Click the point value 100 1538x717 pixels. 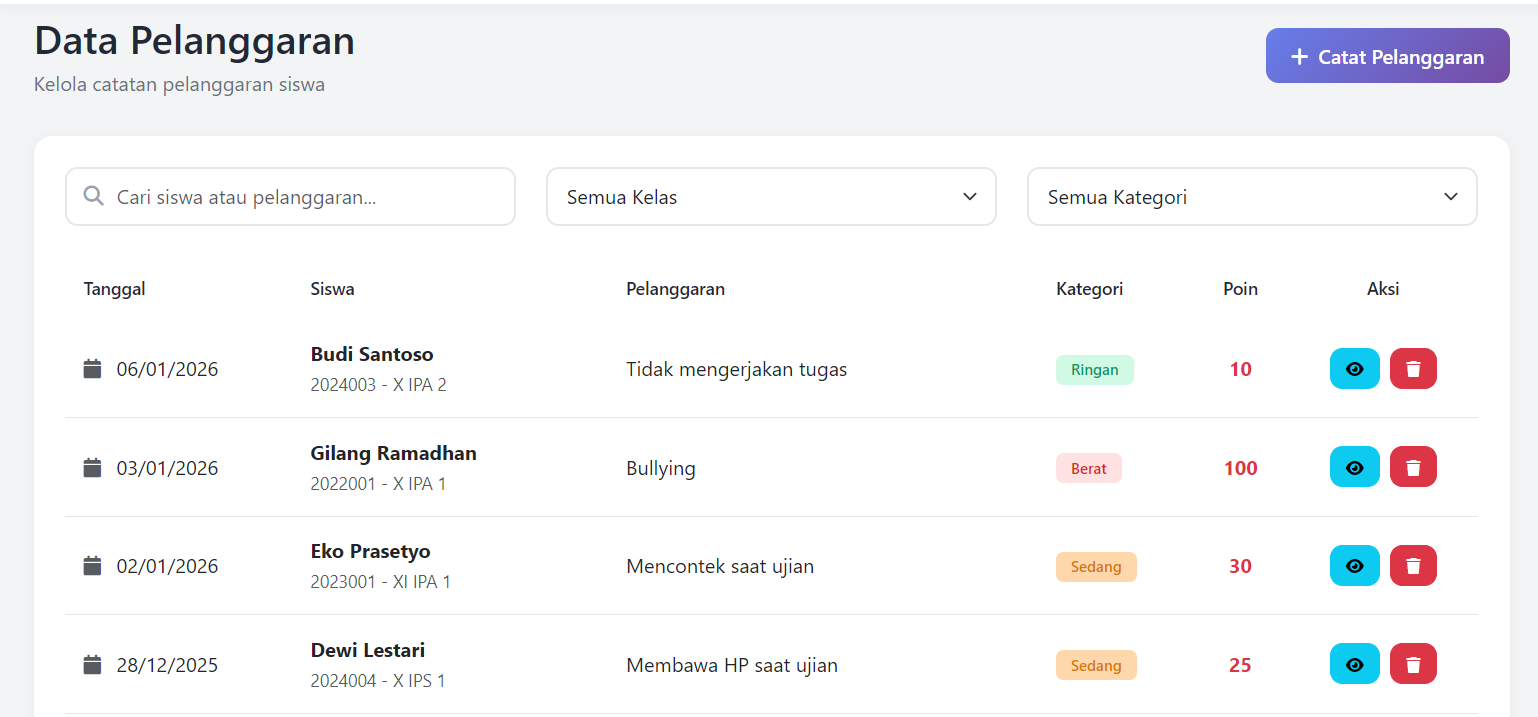point(1241,468)
